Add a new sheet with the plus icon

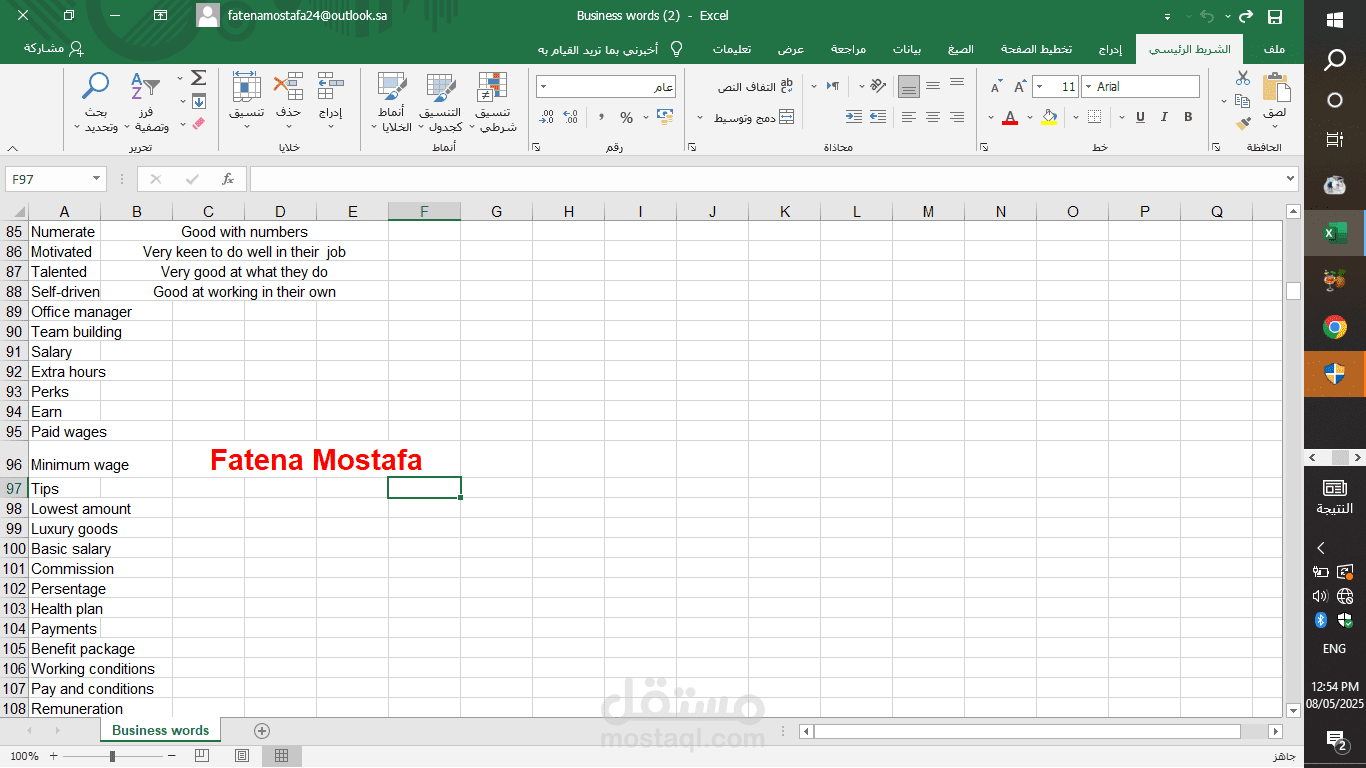coord(262,731)
